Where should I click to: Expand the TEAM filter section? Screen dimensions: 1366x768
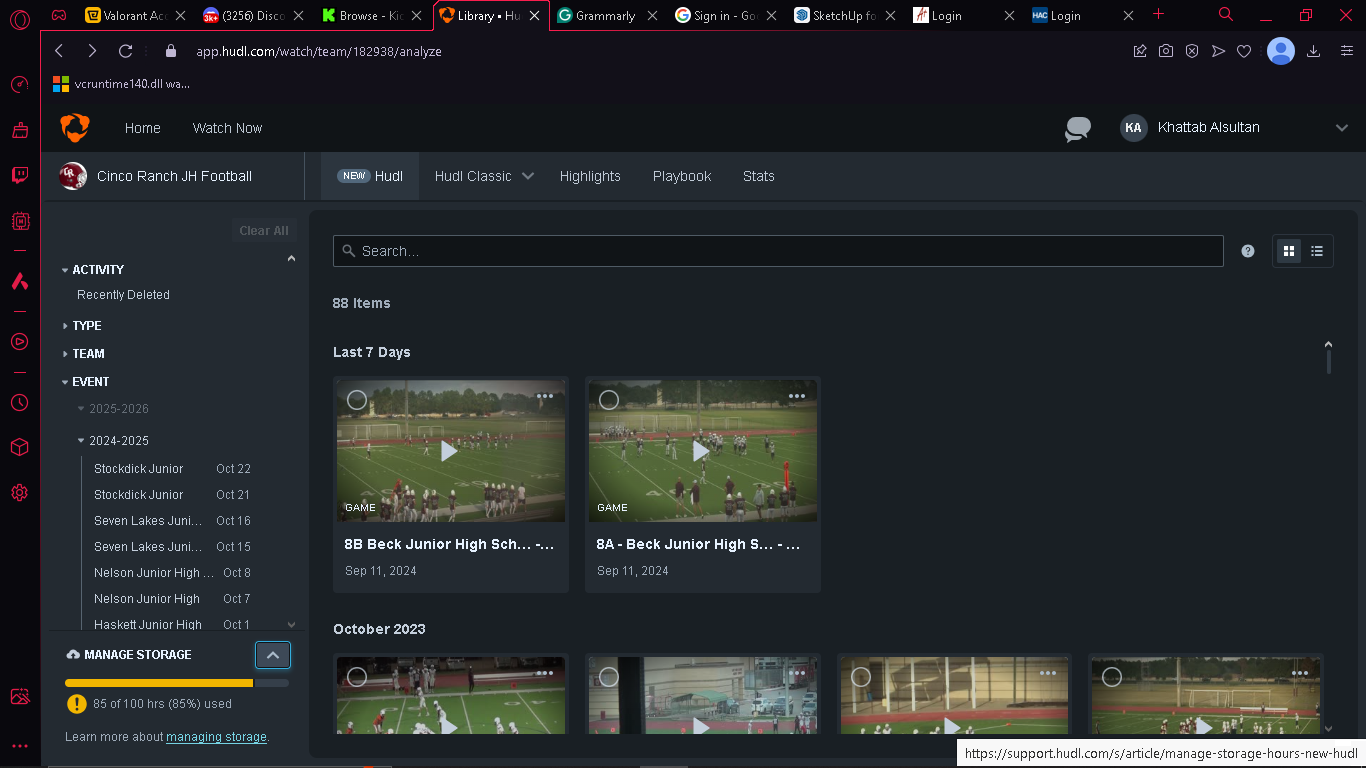83,354
